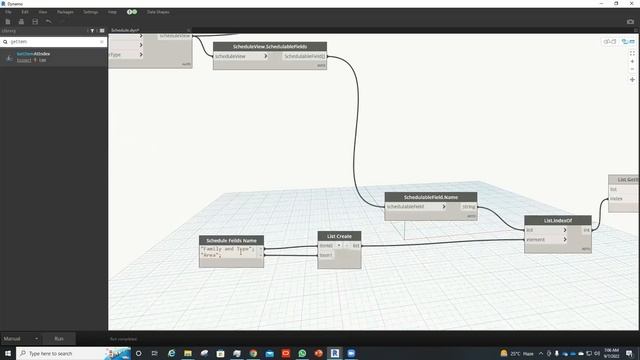Click List.IndexOf list input port chevron
This screenshot has width=640, height=360.
point(564,230)
